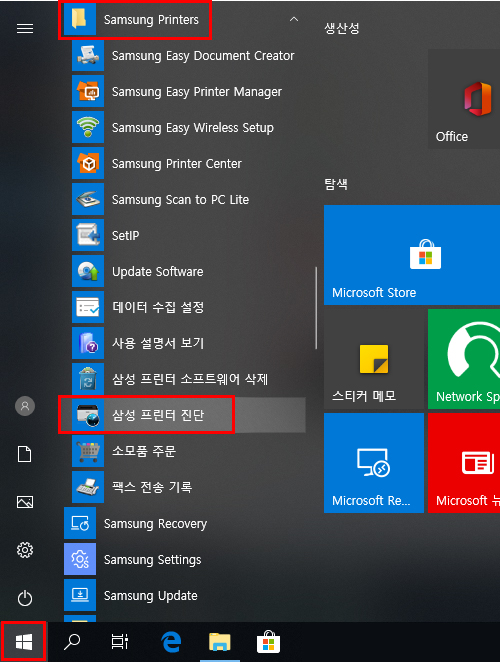Select 'Samsung Scan to PC Lite' label
The height and width of the screenshot is (662, 500).
point(180,199)
